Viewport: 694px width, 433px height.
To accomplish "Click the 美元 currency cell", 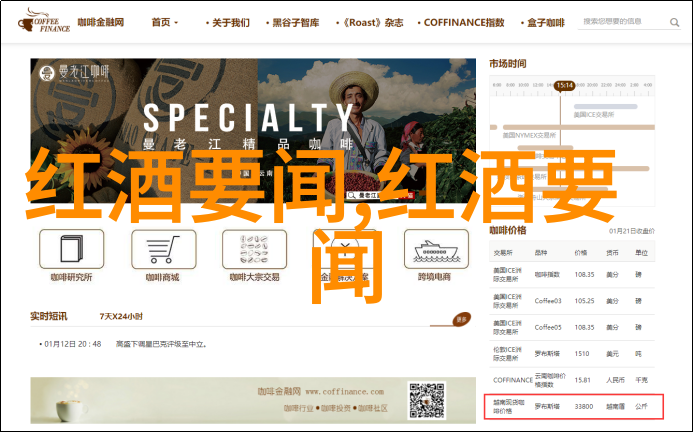I will click(x=612, y=354).
